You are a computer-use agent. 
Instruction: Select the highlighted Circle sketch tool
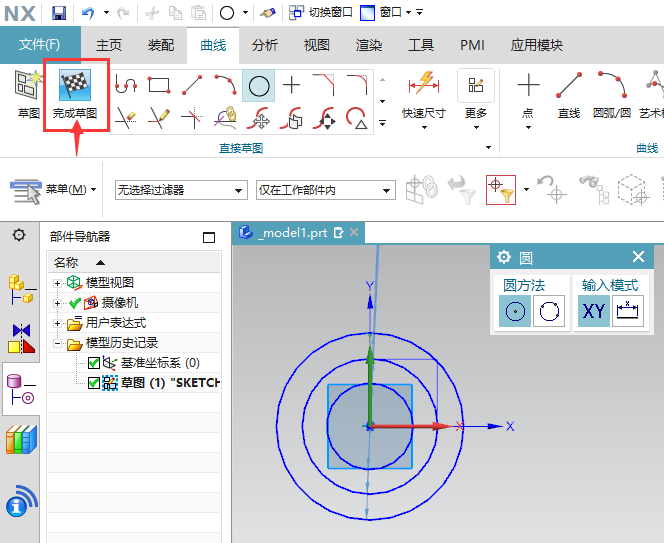click(x=258, y=86)
